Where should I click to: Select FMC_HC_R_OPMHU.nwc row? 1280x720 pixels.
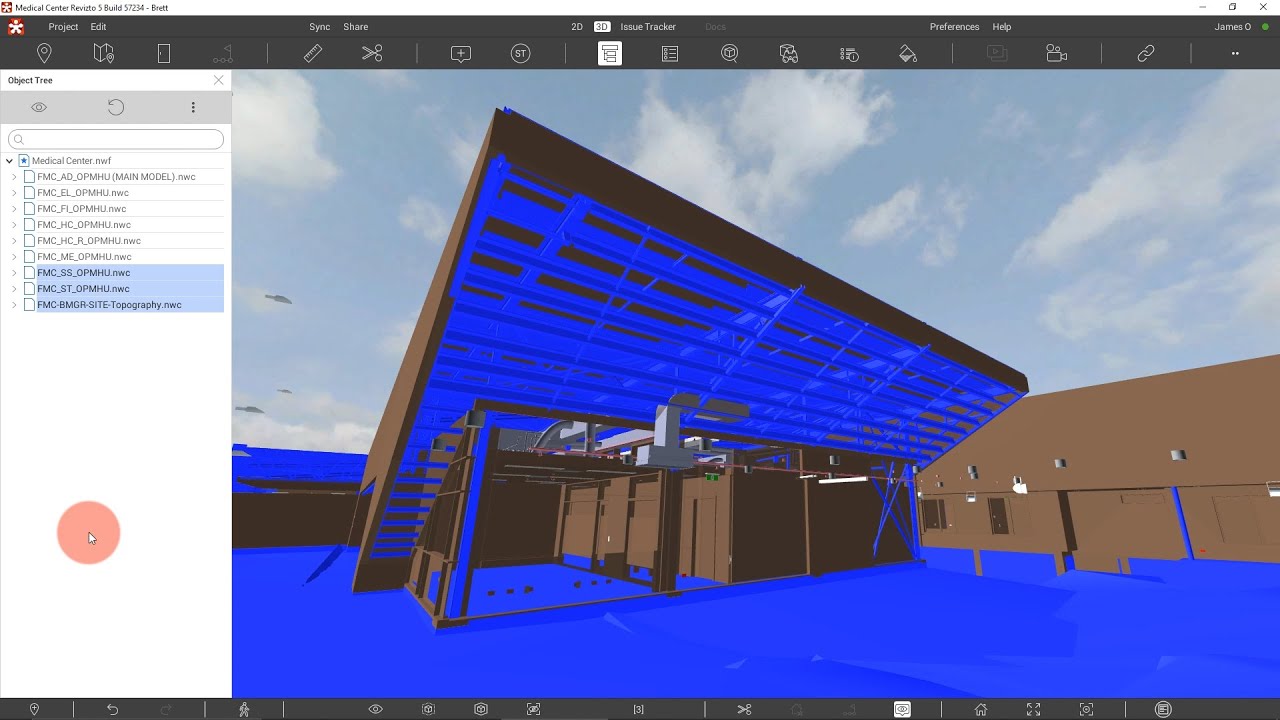tap(89, 241)
